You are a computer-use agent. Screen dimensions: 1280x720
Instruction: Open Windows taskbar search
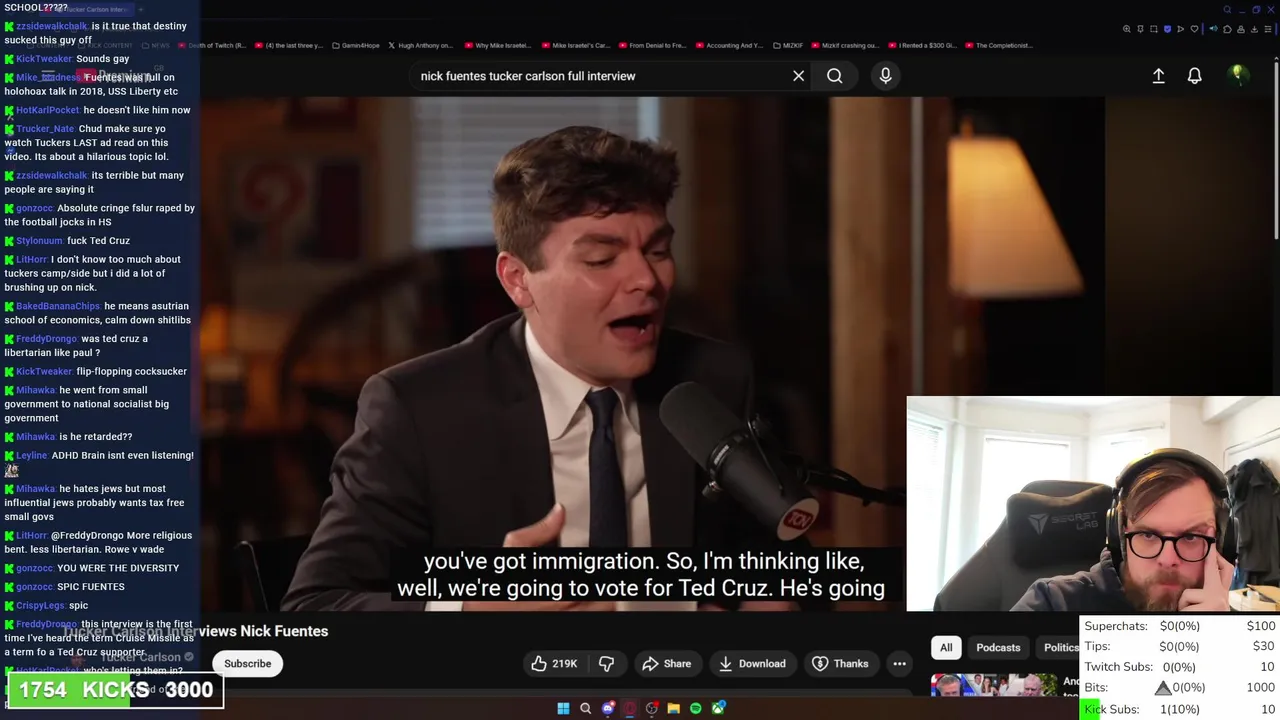coord(585,708)
